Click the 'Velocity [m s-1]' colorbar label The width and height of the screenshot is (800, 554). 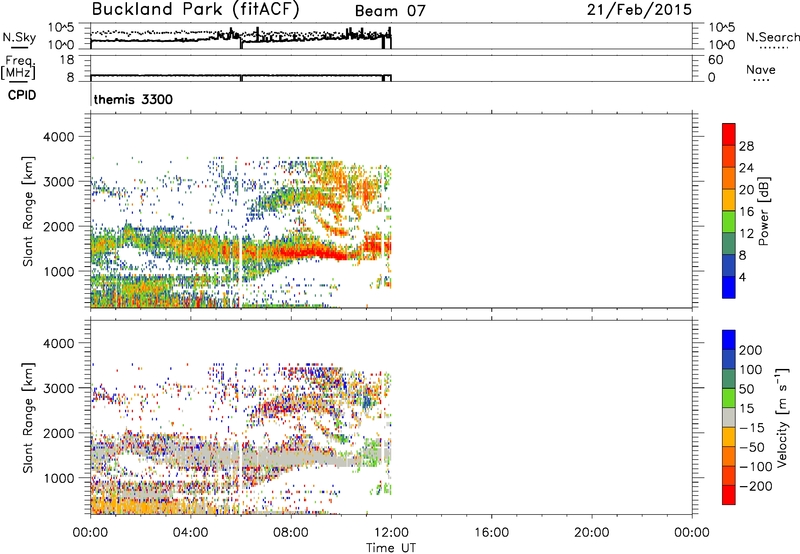[x=782, y=417]
